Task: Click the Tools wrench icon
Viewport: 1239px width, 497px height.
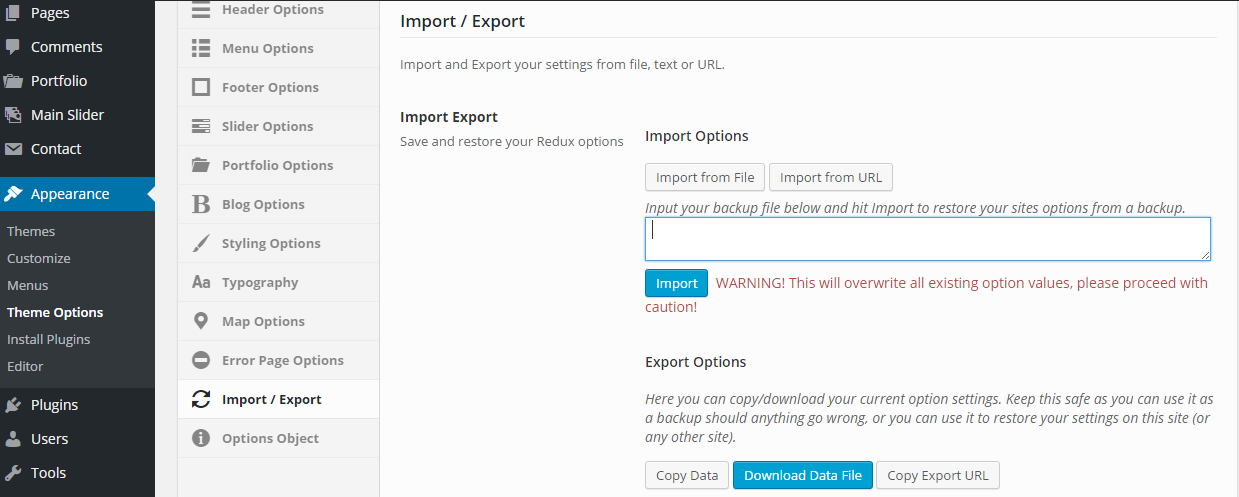Action: click(13, 473)
